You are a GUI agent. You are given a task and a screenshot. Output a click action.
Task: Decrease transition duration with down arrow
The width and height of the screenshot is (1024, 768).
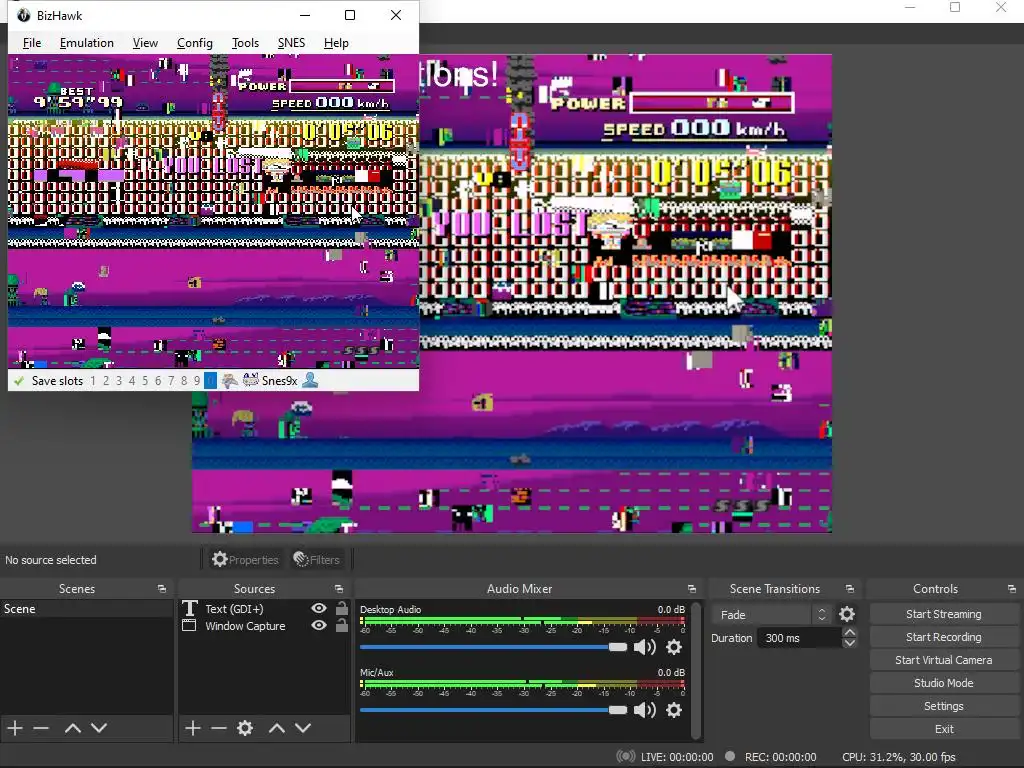pyautogui.click(x=849, y=643)
